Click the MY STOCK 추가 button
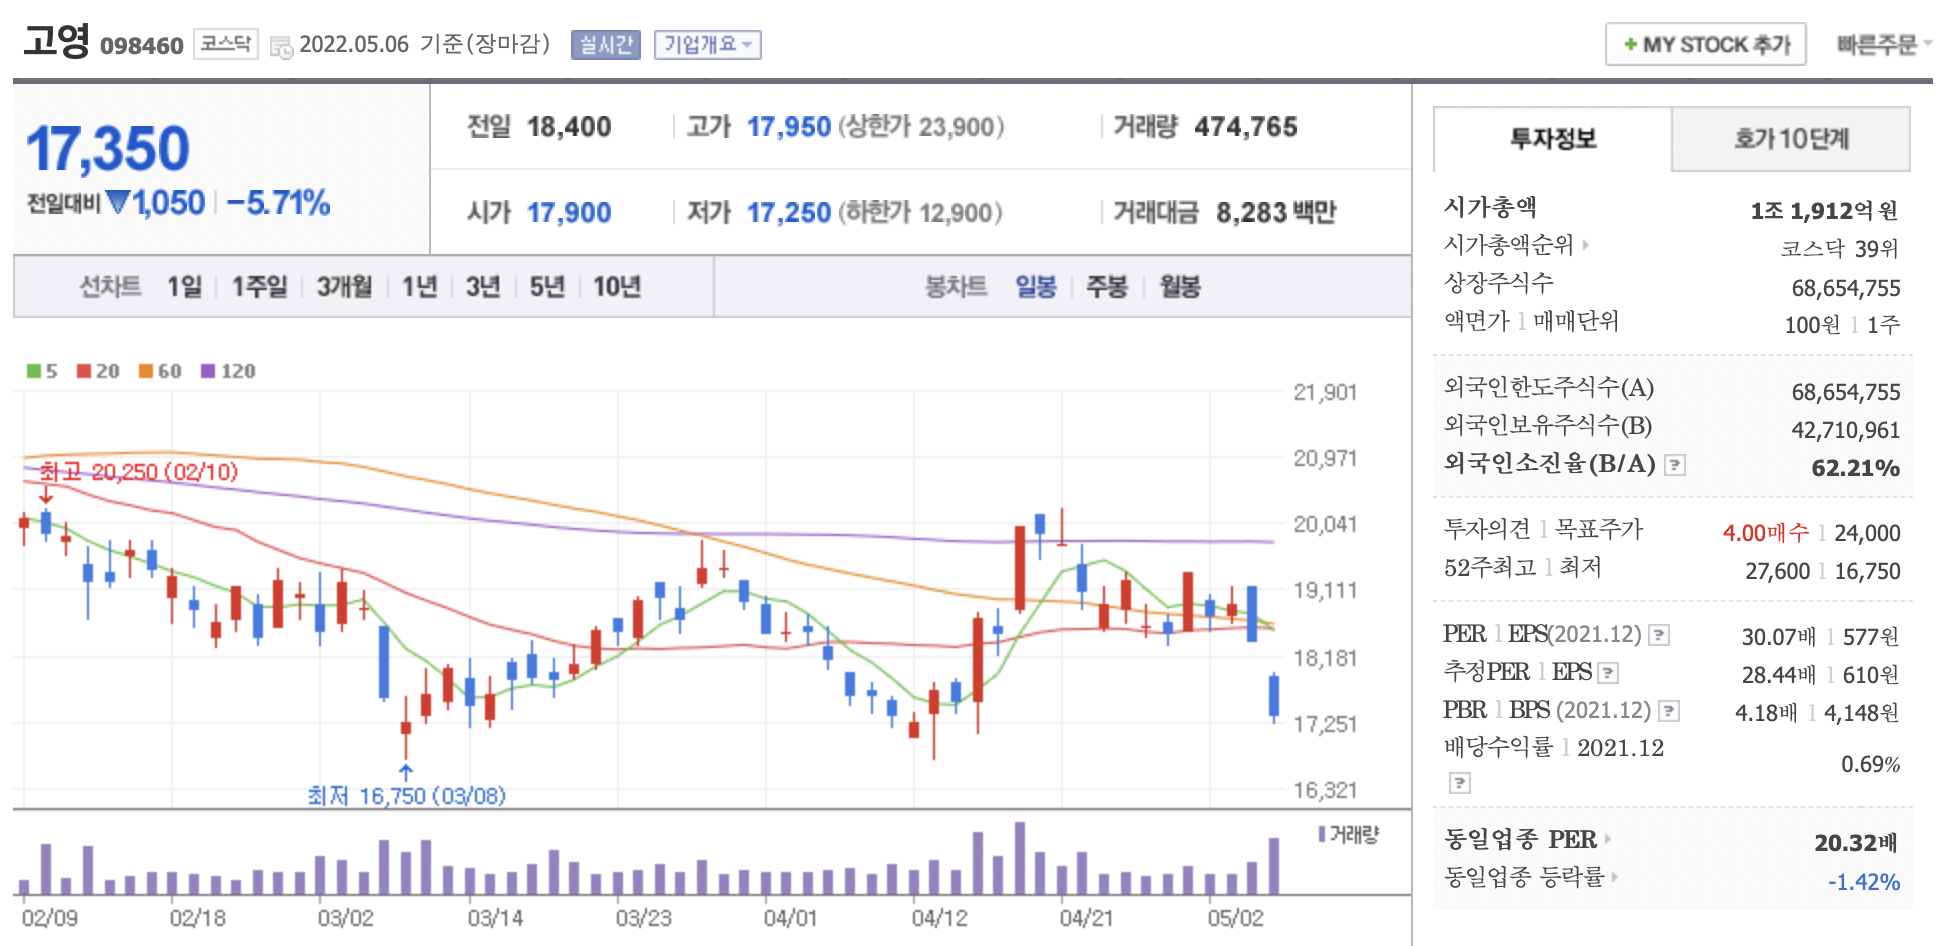1948x946 pixels. 1706,45
